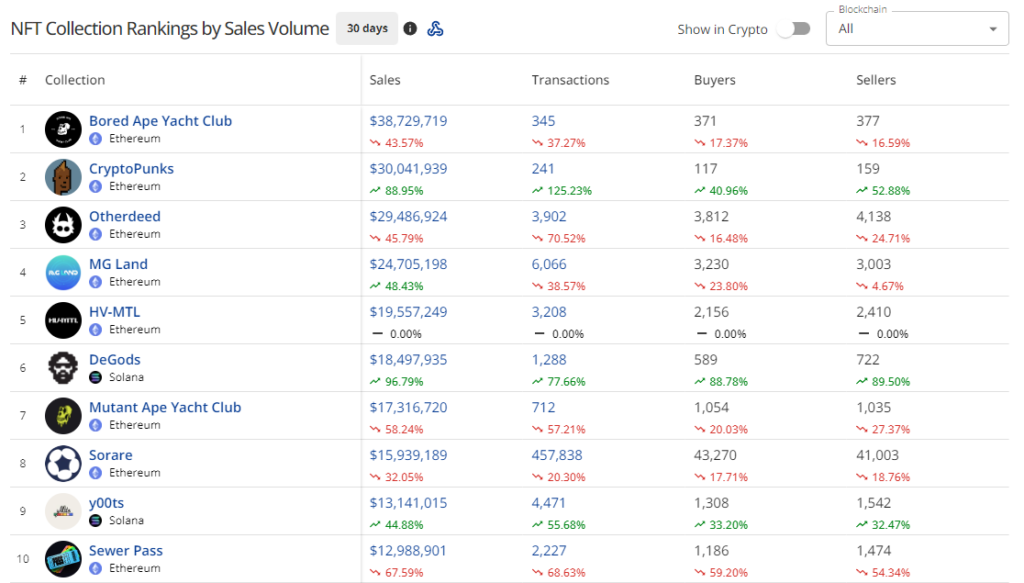Click the y00ts collection avatar

[63, 511]
